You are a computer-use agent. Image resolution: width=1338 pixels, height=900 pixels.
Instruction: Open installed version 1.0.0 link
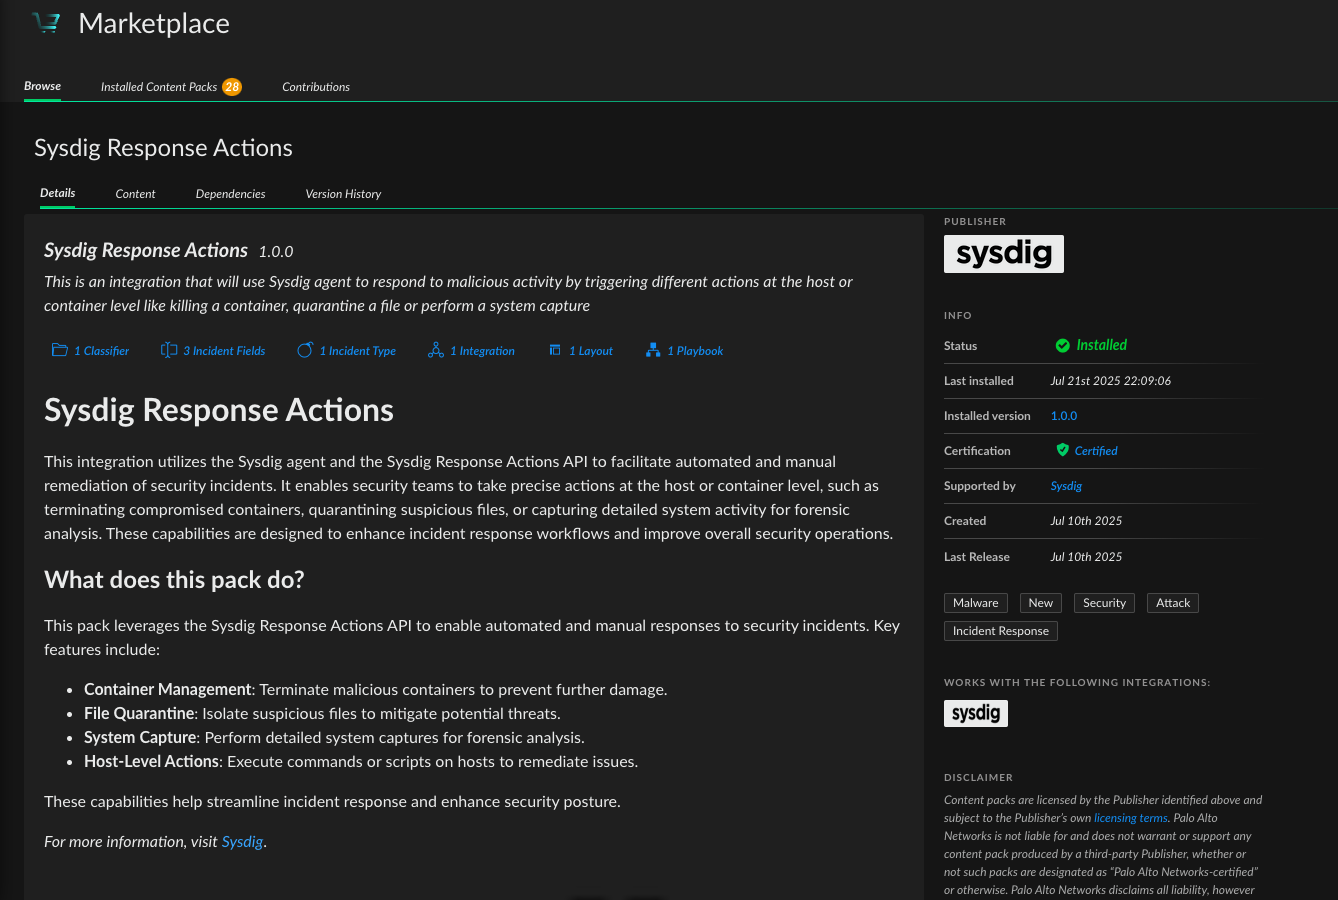1064,416
